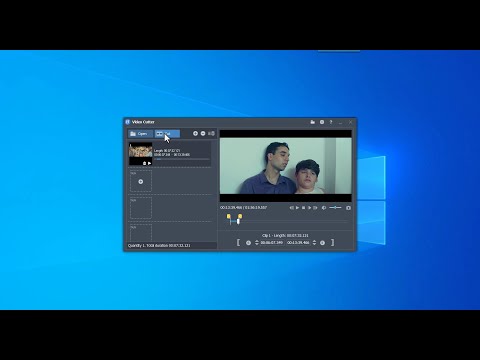This screenshot has width=480, height=360.
Task: Click the left bracket to mark the start point
Action: 238,242
